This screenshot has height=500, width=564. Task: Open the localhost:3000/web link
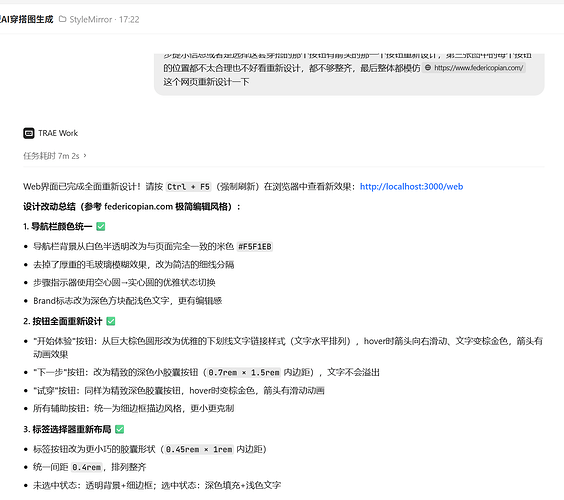[x=411, y=186]
